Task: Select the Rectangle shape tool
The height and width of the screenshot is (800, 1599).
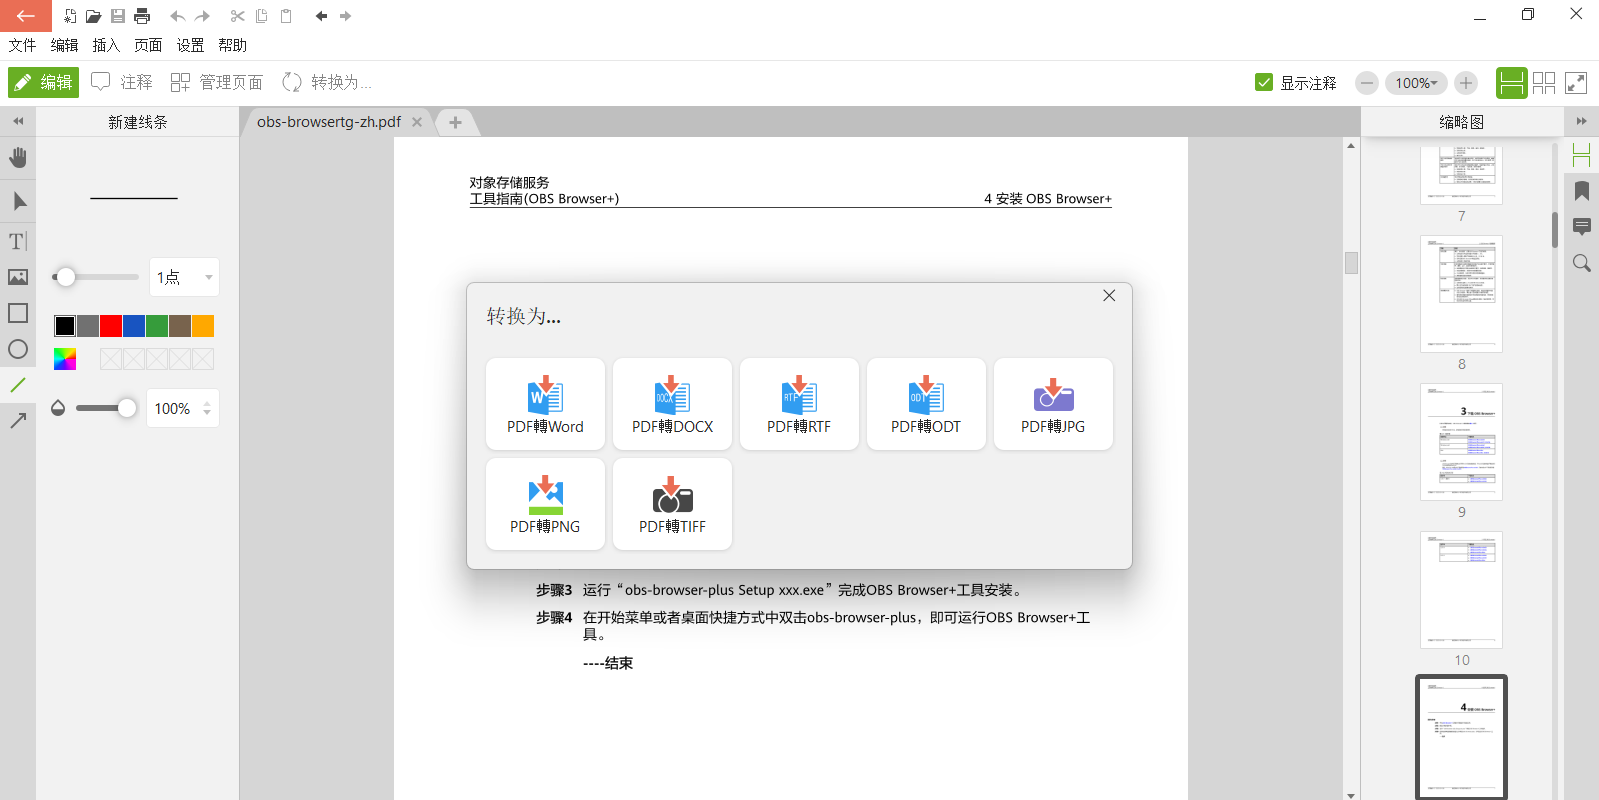Action: [x=18, y=313]
